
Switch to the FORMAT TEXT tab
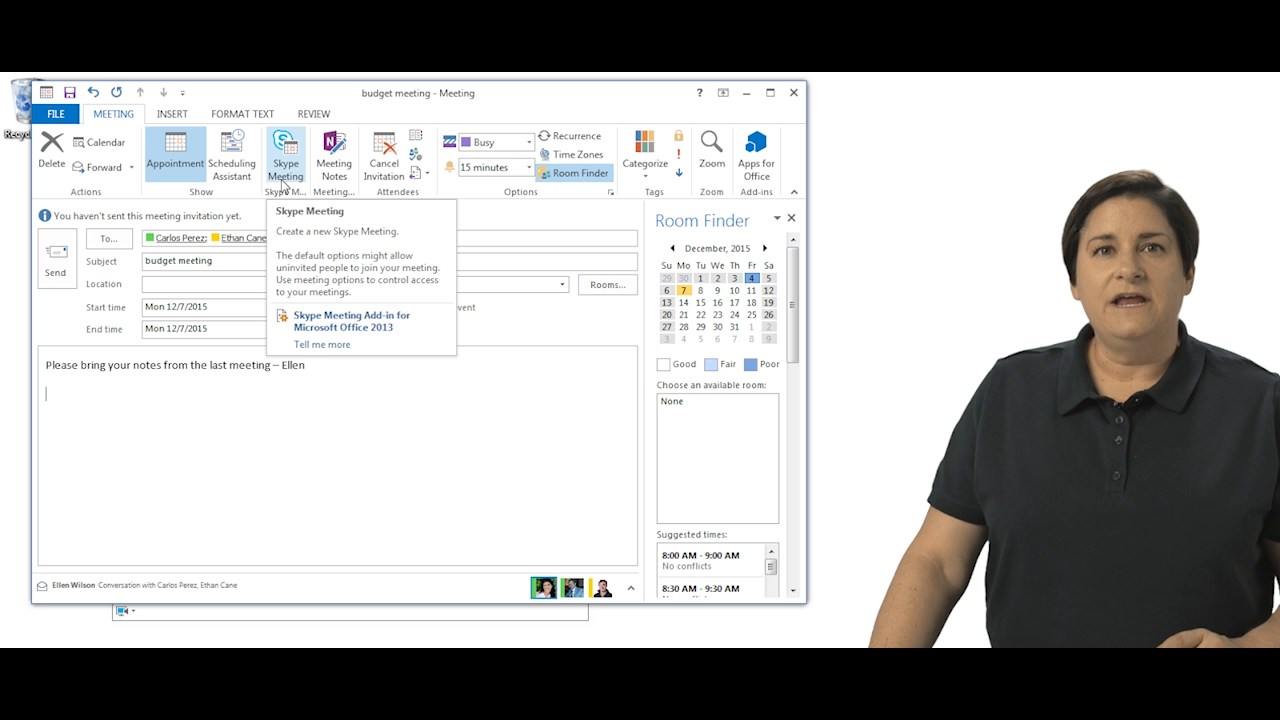click(x=242, y=114)
